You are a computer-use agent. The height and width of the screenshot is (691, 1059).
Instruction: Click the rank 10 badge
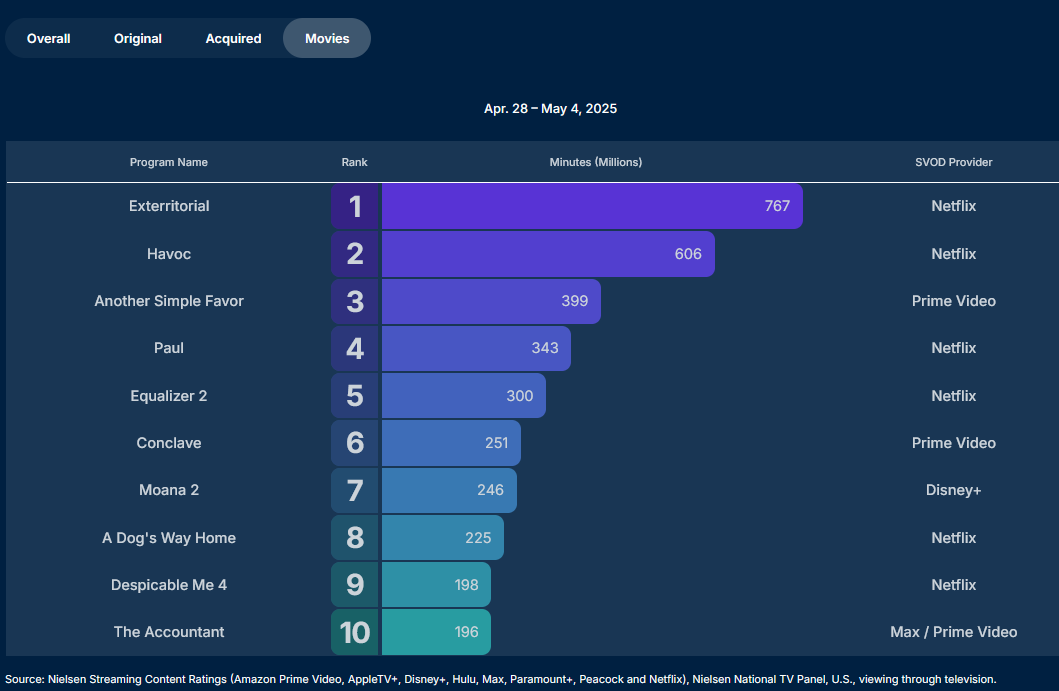click(x=355, y=632)
